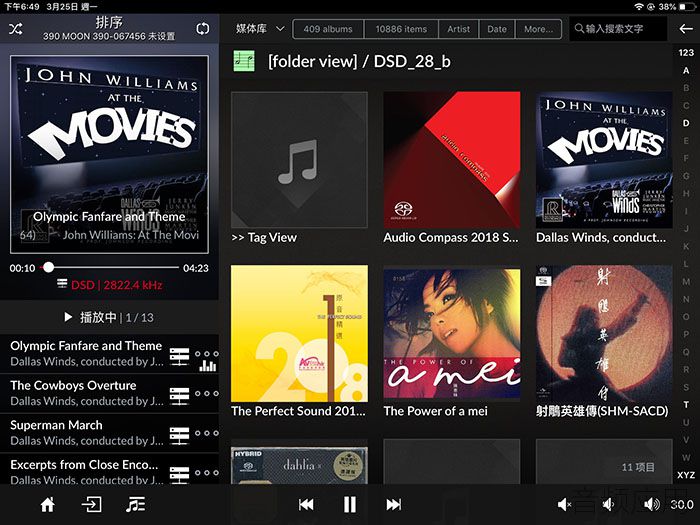Screen dimensions: 700x525
Task: Open the 11 項目 folder tile
Action: (x=604, y=462)
